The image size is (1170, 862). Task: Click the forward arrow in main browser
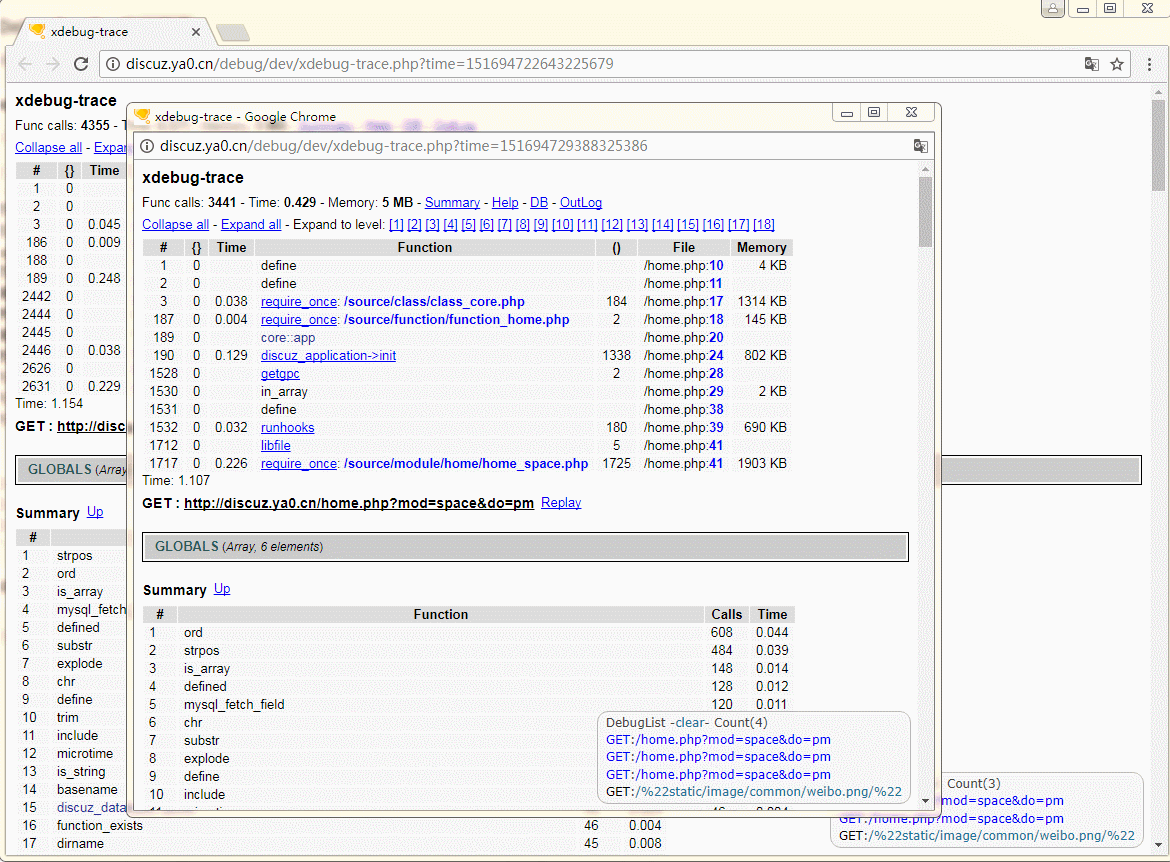pos(52,64)
